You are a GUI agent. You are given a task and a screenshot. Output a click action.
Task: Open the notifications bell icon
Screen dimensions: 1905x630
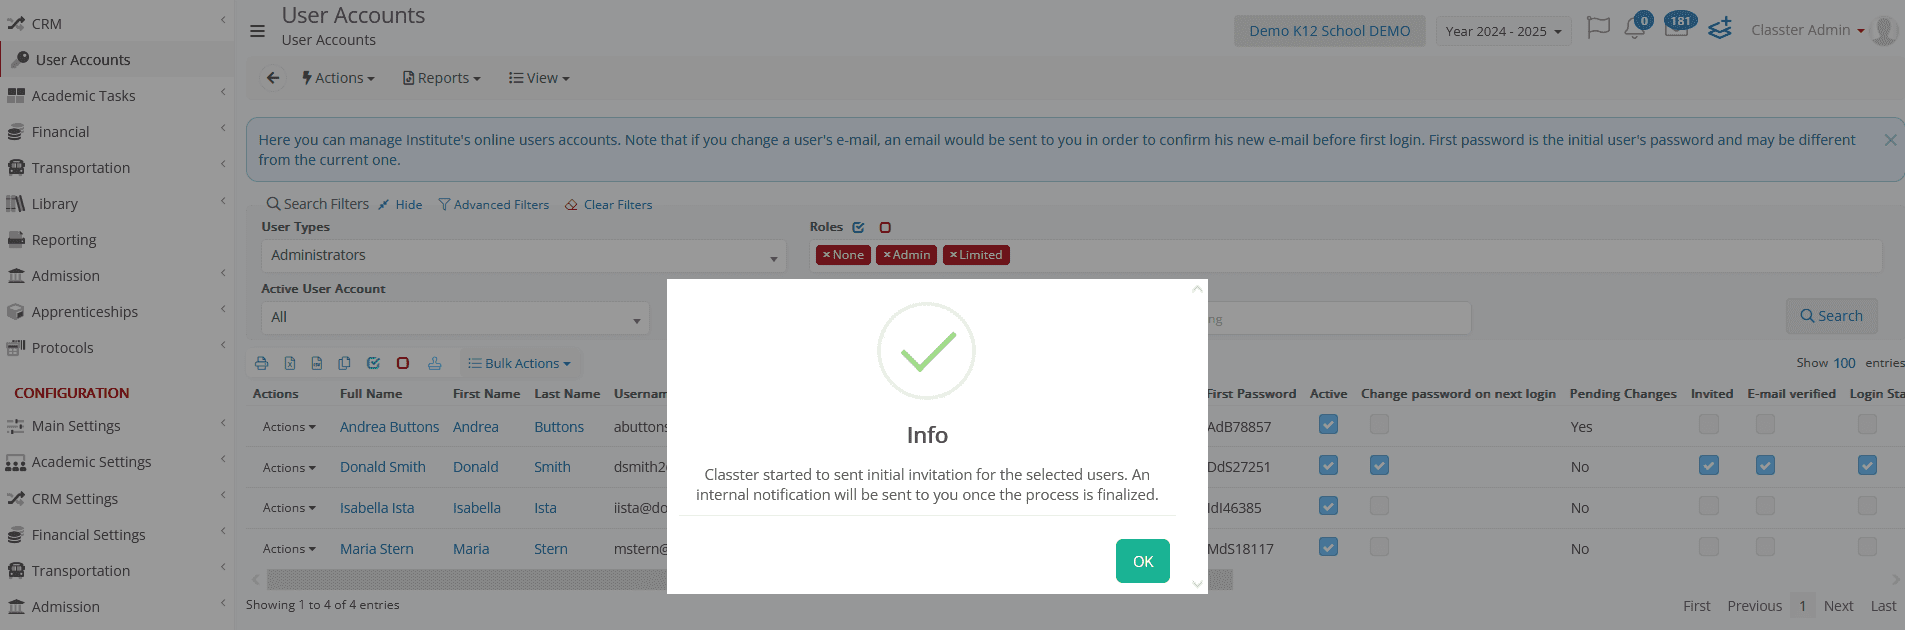click(1634, 28)
